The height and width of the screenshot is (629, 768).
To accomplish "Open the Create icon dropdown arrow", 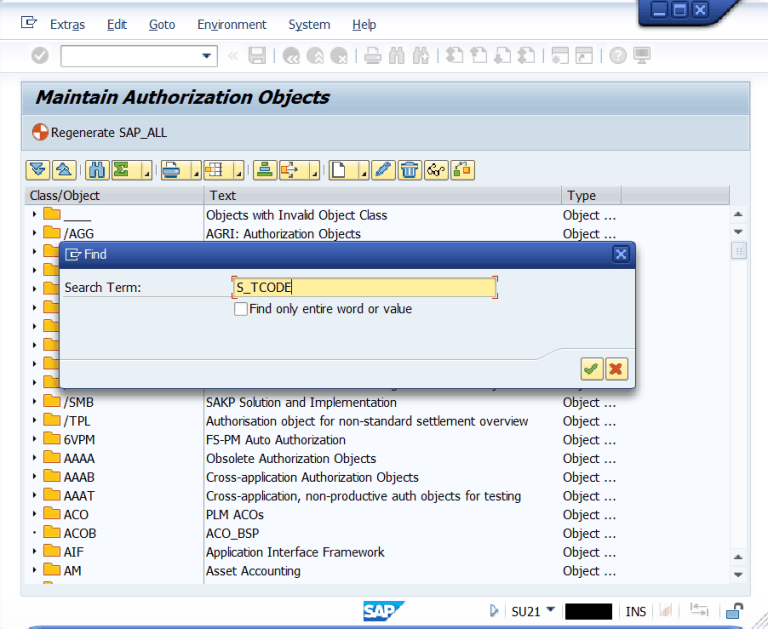I will (x=363, y=172).
